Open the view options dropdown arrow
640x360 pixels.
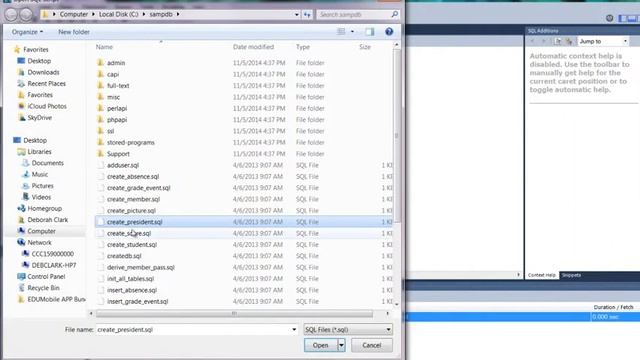tap(352, 31)
